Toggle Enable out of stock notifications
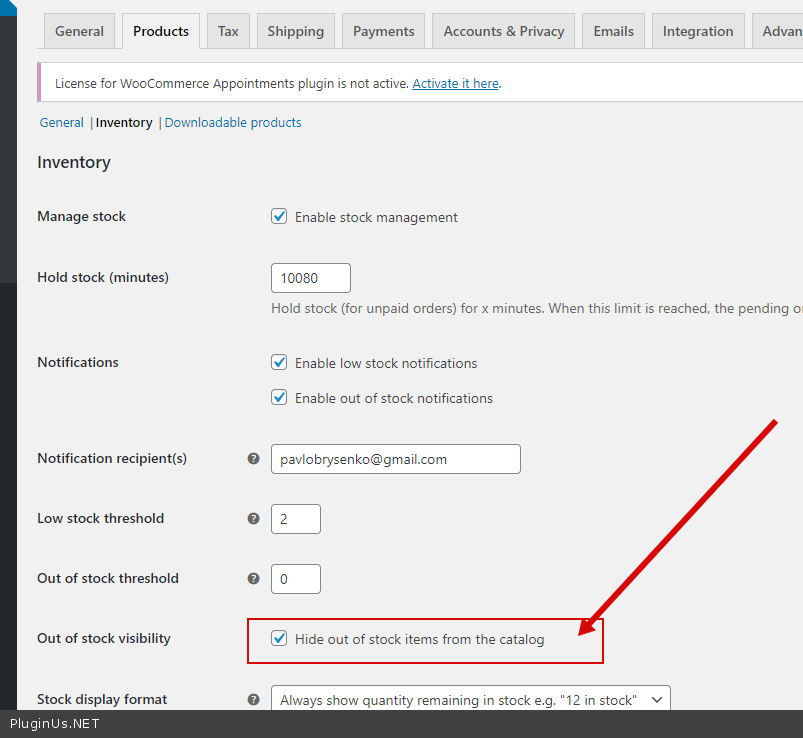The image size is (803, 738). pyautogui.click(x=280, y=398)
